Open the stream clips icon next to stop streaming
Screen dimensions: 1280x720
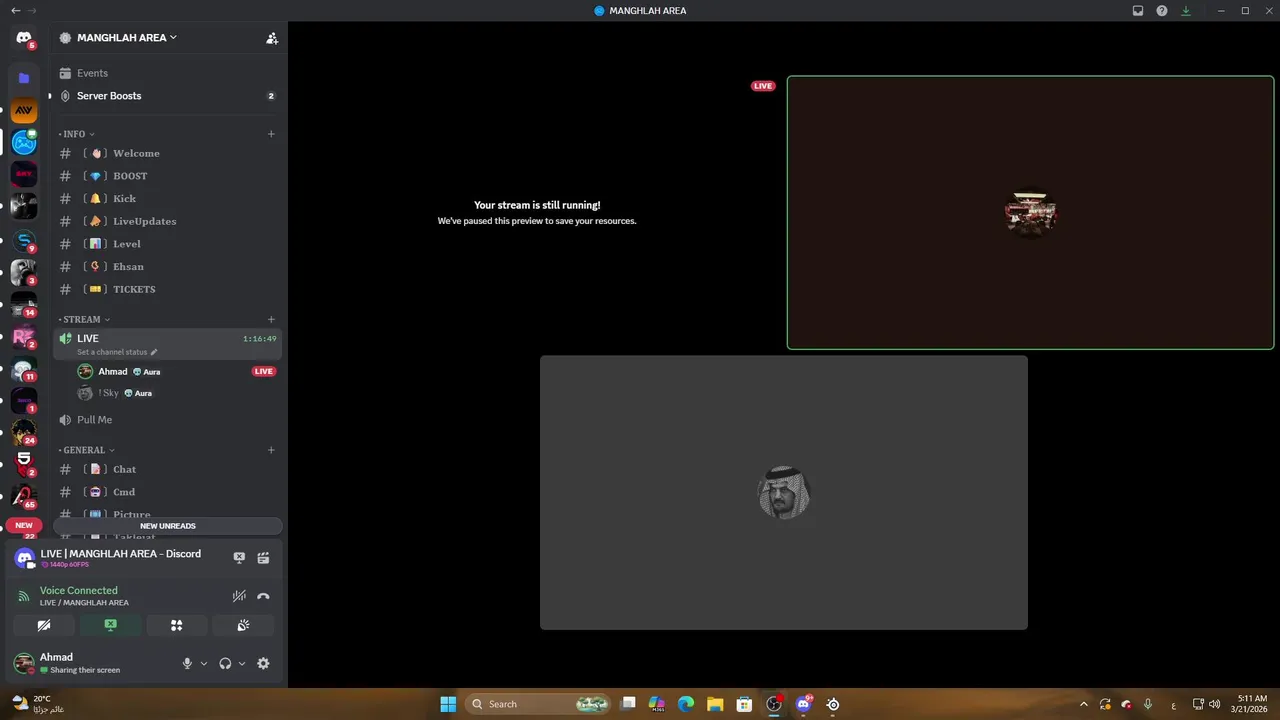(x=263, y=558)
